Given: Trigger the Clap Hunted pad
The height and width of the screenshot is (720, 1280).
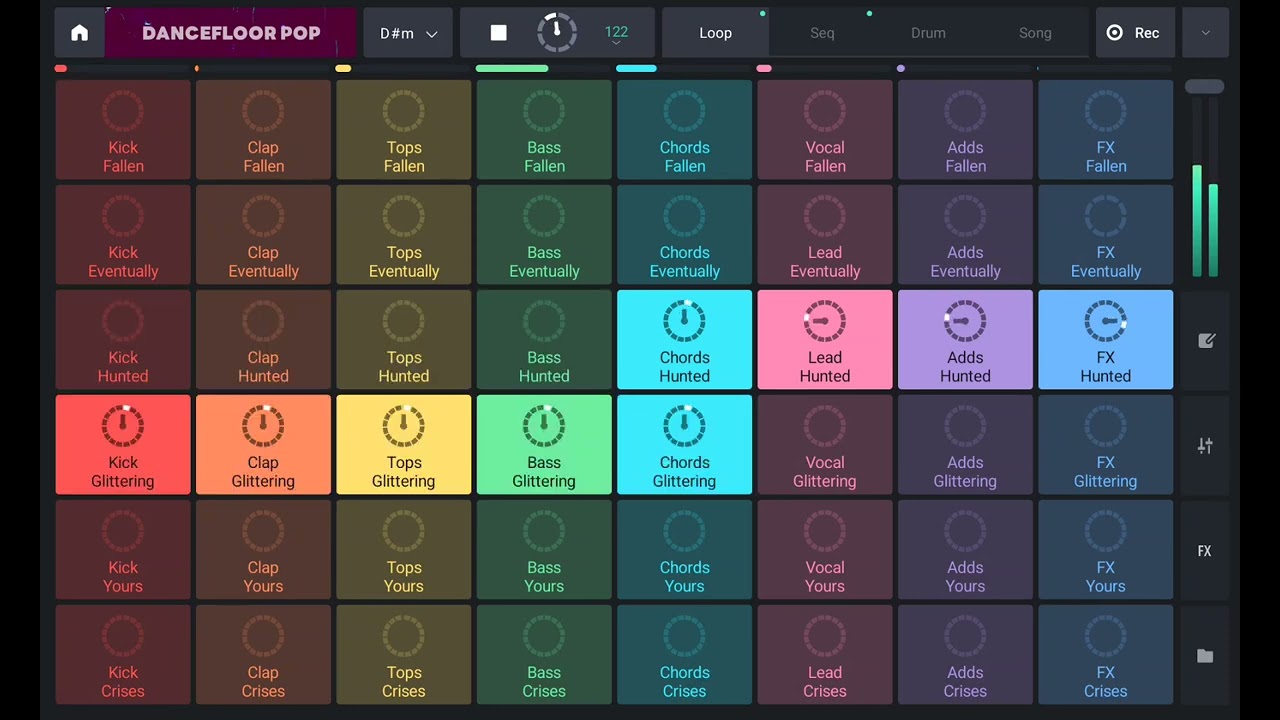Looking at the screenshot, I should click(263, 340).
